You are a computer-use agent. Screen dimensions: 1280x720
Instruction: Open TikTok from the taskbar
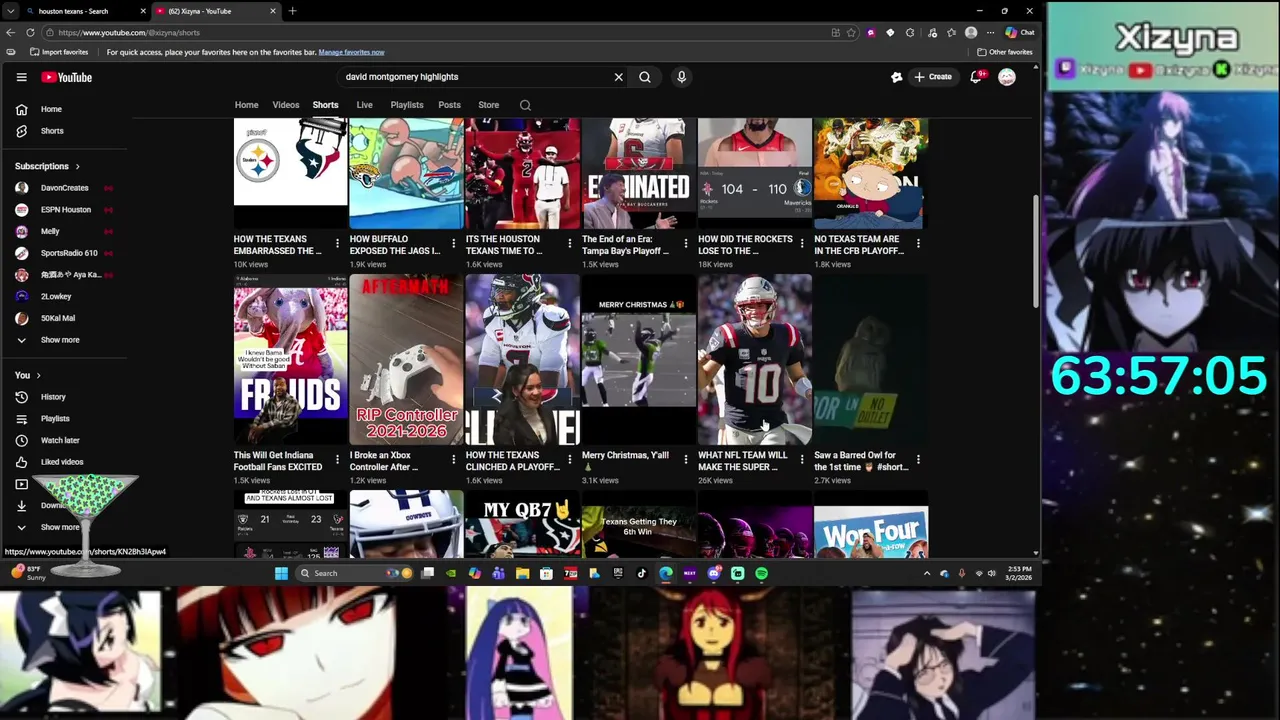click(x=642, y=573)
